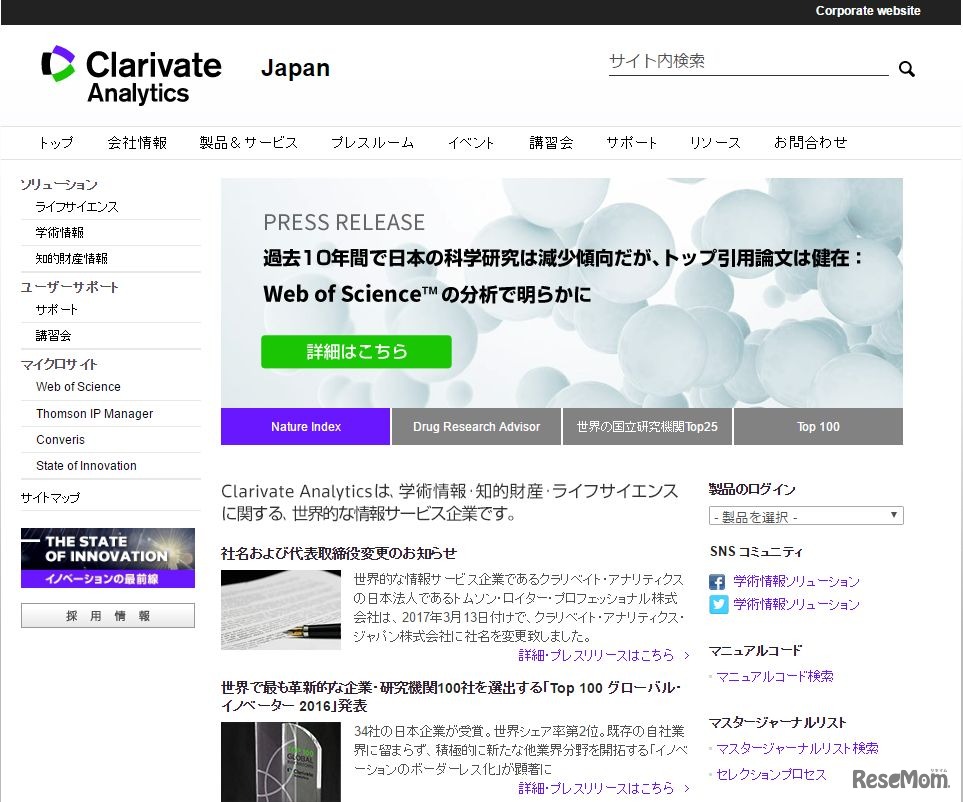Switch to the Top 100 banner tab
This screenshot has height=802, width=963.
point(818,426)
